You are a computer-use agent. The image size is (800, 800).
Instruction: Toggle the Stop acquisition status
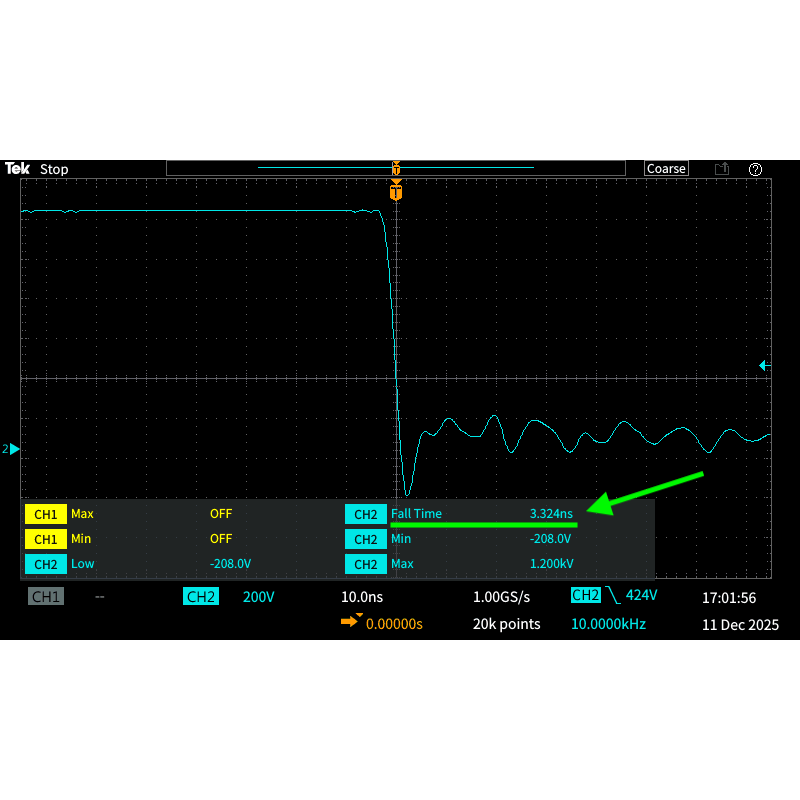(54, 169)
